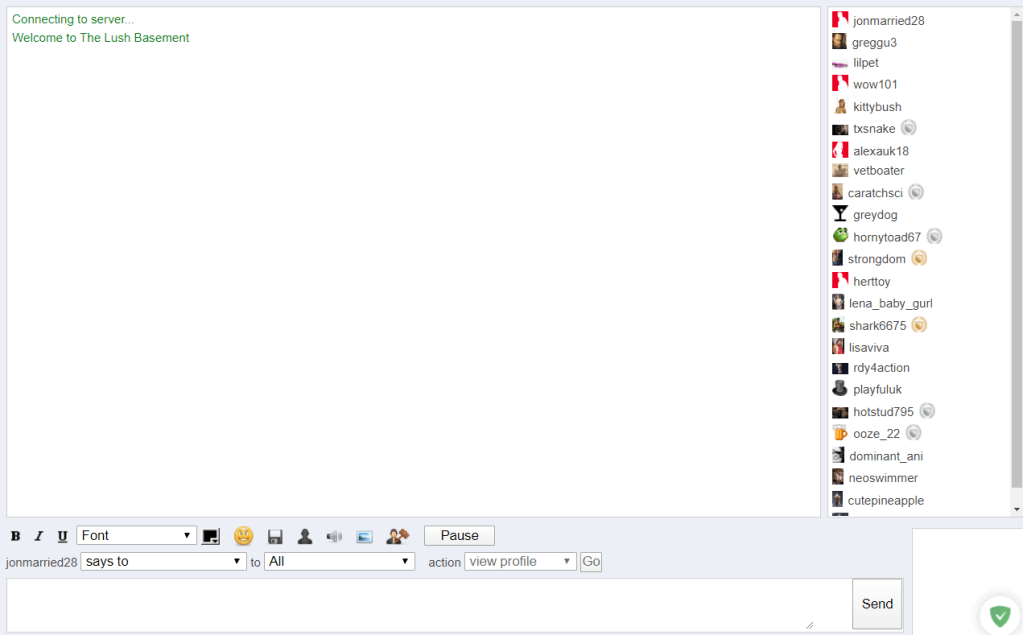
Task: Toggle italic text formatting
Action: (x=39, y=536)
